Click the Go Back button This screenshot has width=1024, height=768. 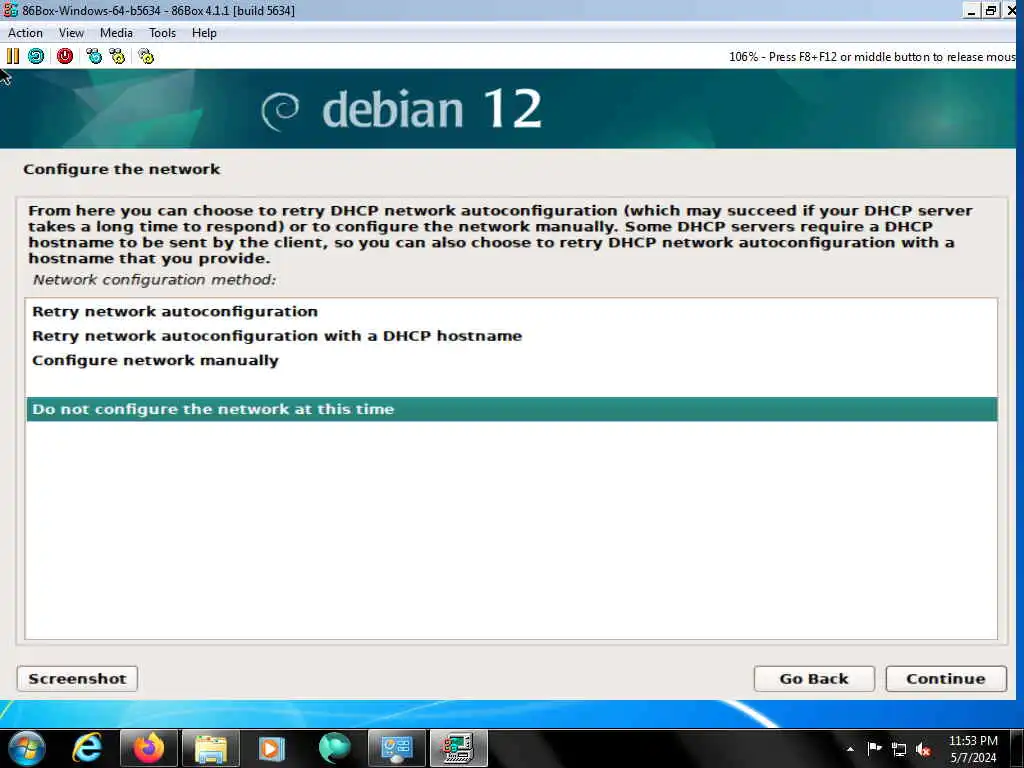[814, 679]
